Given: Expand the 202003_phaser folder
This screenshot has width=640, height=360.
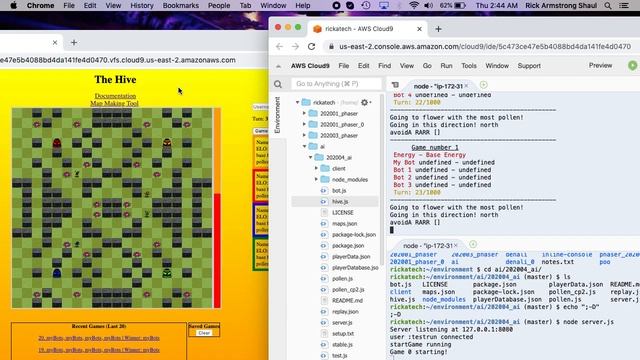Looking at the screenshot, I should 304,136.
